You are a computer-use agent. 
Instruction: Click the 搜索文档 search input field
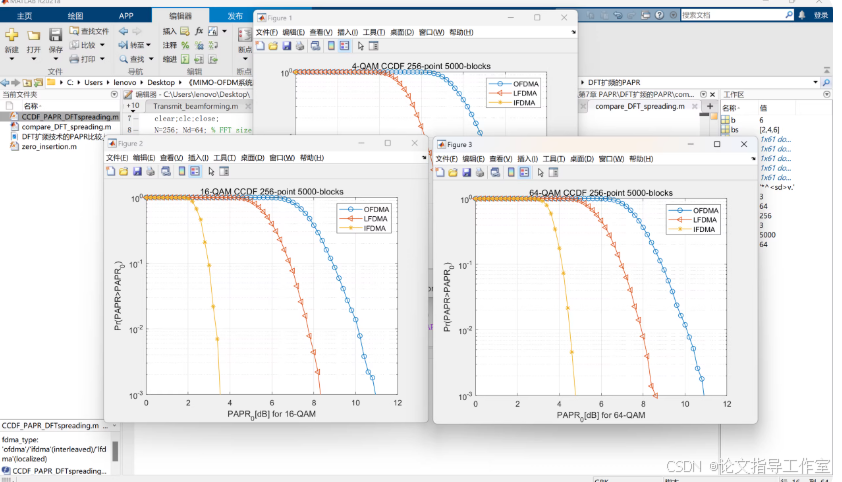coord(732,15)
